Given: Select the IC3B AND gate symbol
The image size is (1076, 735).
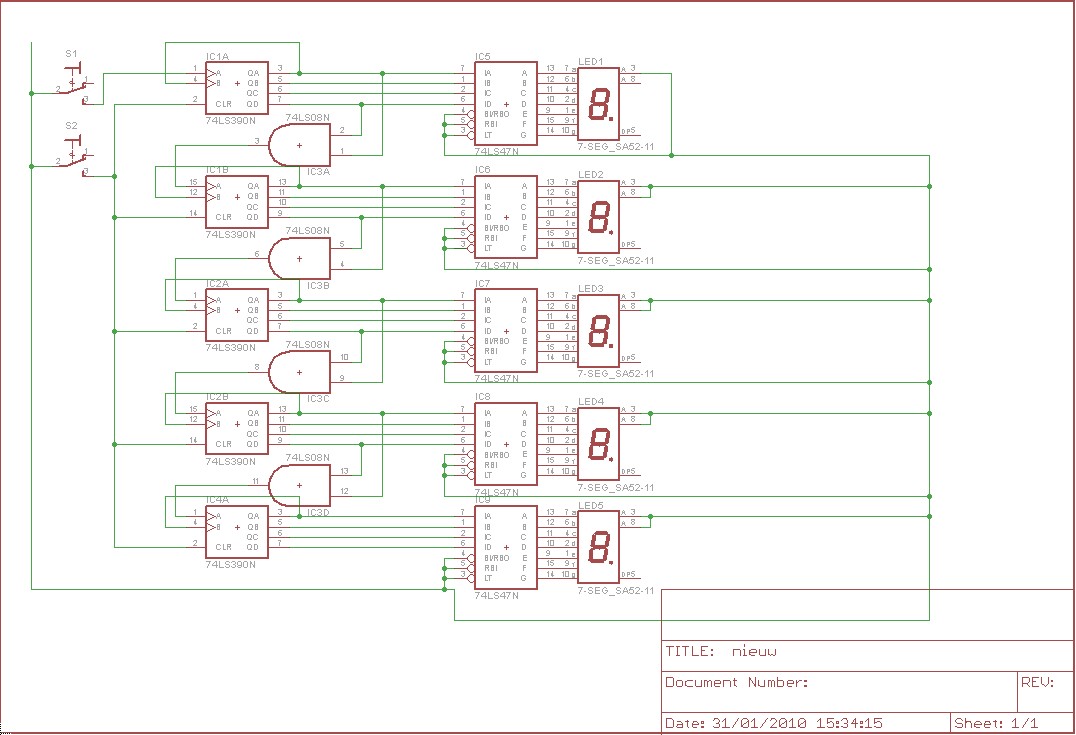Looking at the screenshot, I should pos(299,259).
